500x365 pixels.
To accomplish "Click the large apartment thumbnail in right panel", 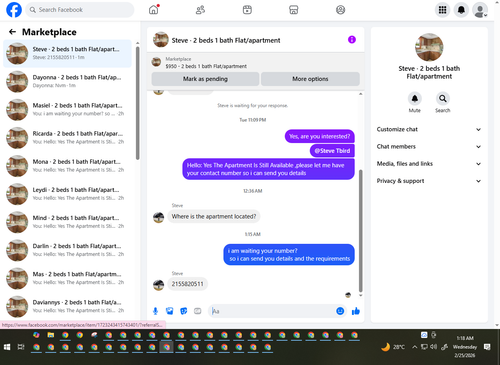I will tap(429, 47).
